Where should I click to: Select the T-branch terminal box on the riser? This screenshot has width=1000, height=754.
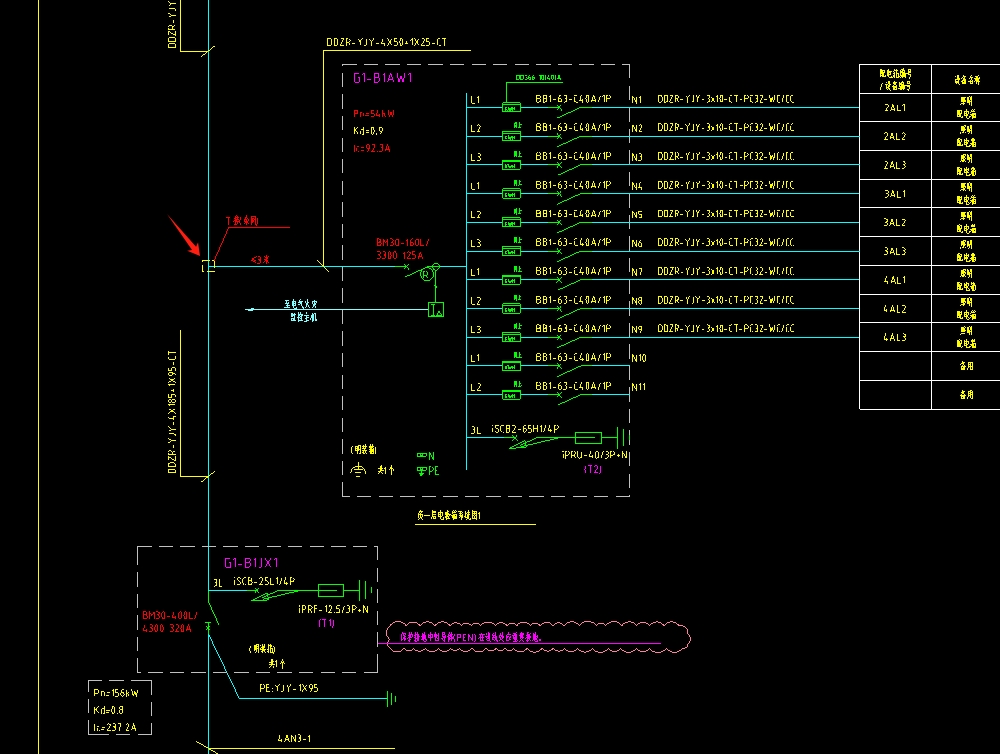(x=209, y=267)
